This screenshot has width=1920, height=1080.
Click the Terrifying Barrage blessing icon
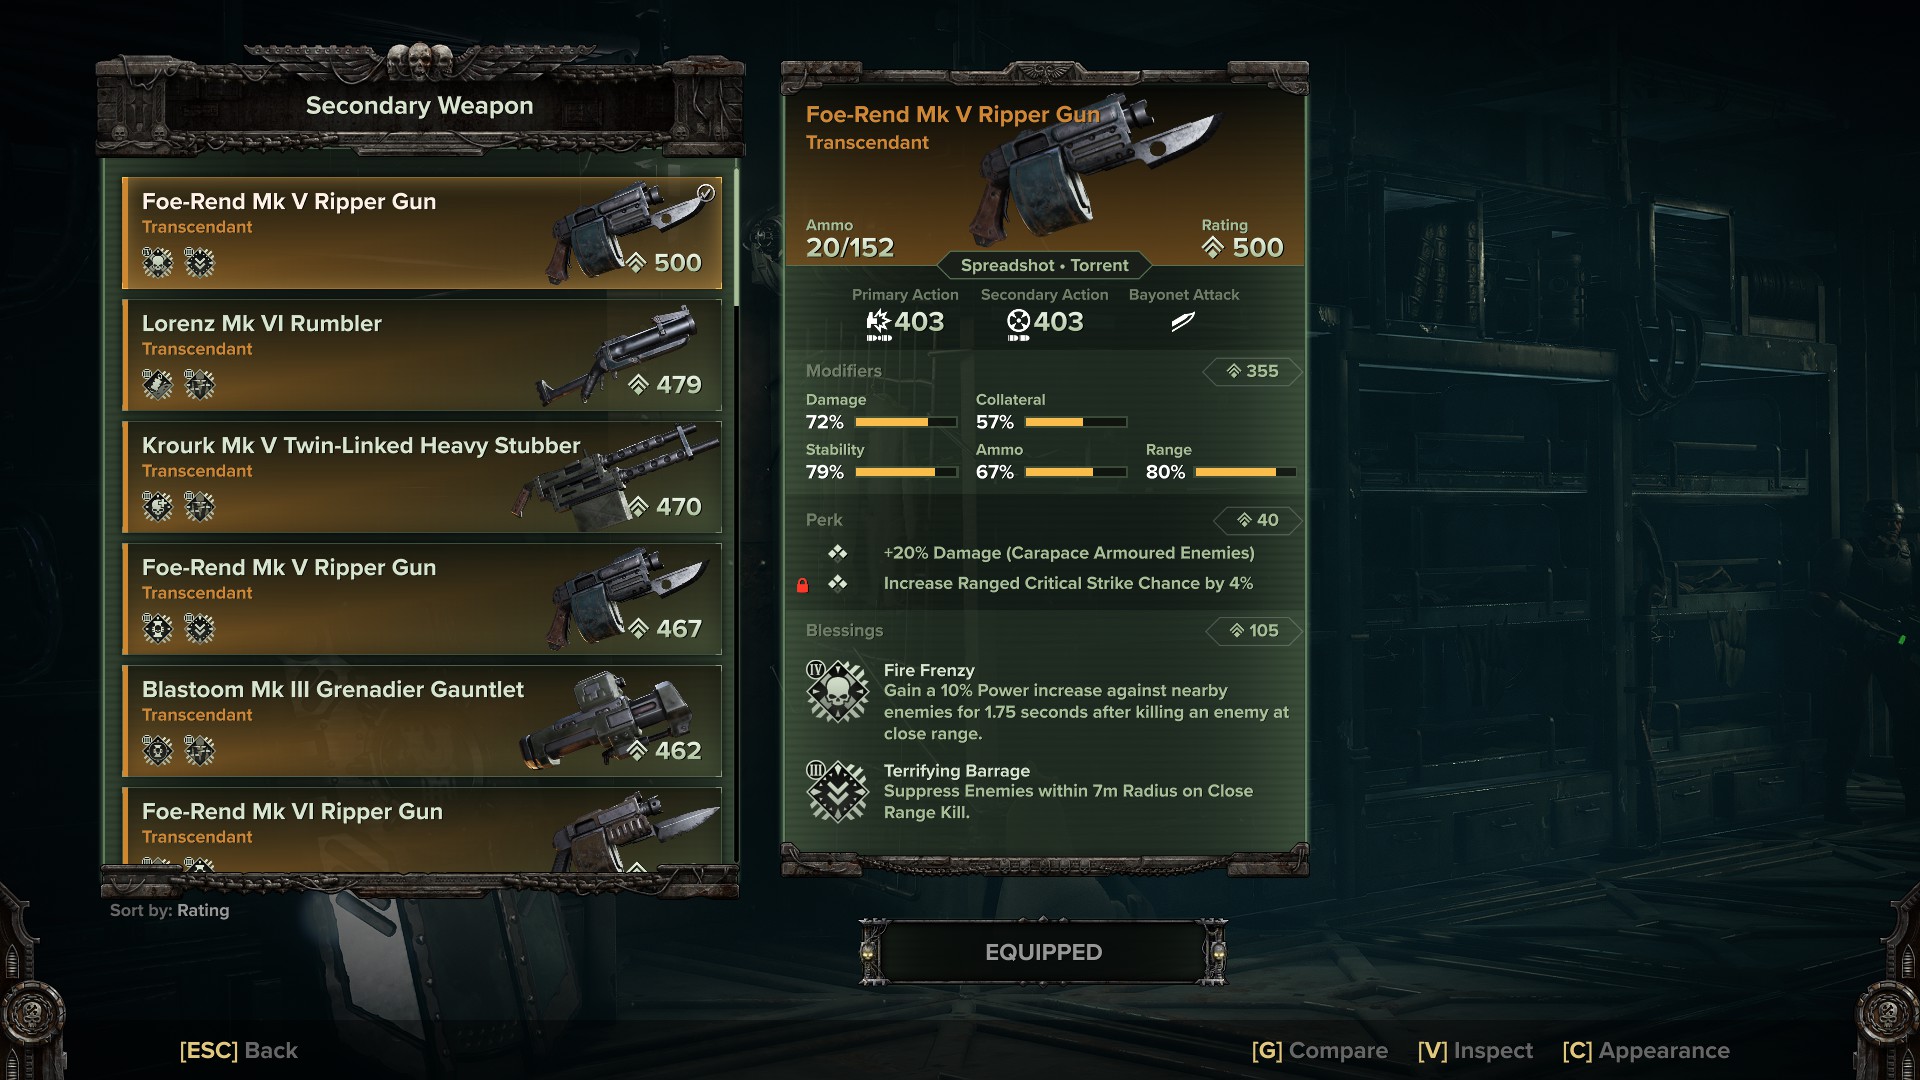coord(838,791)
